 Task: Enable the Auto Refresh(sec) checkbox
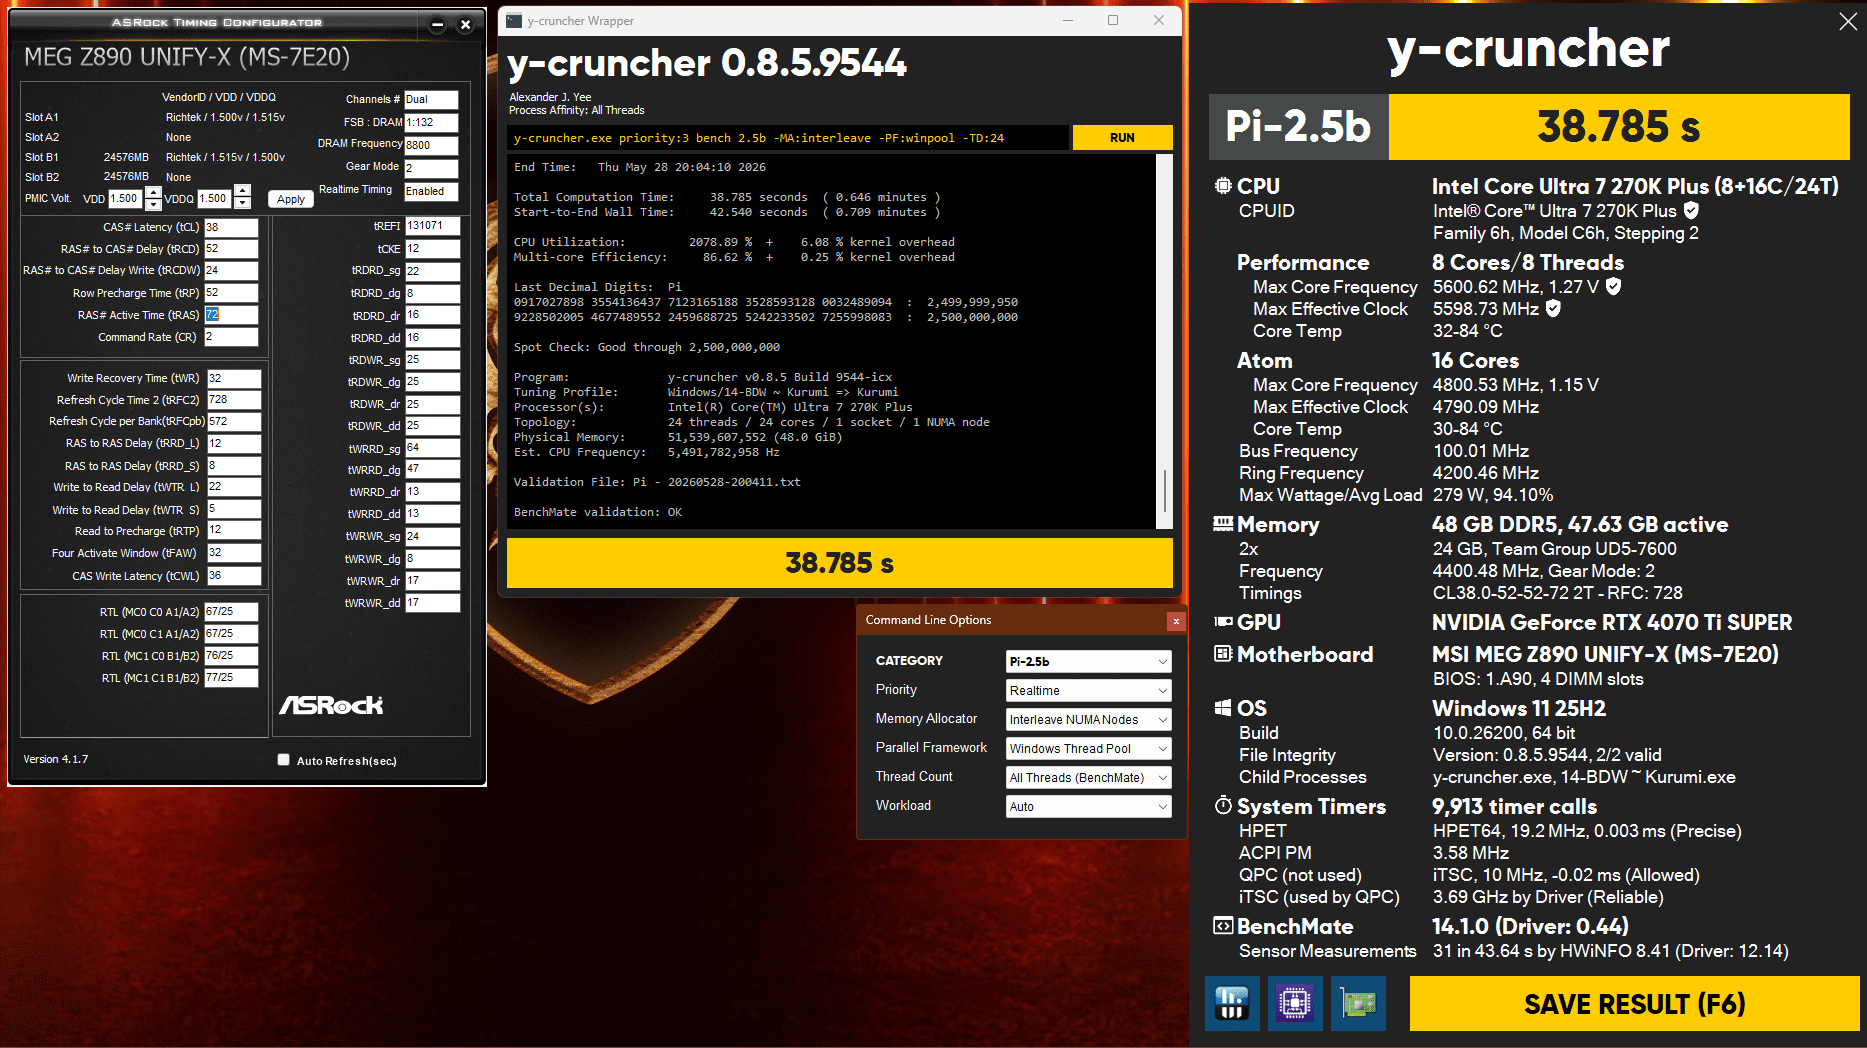[283, 760]
